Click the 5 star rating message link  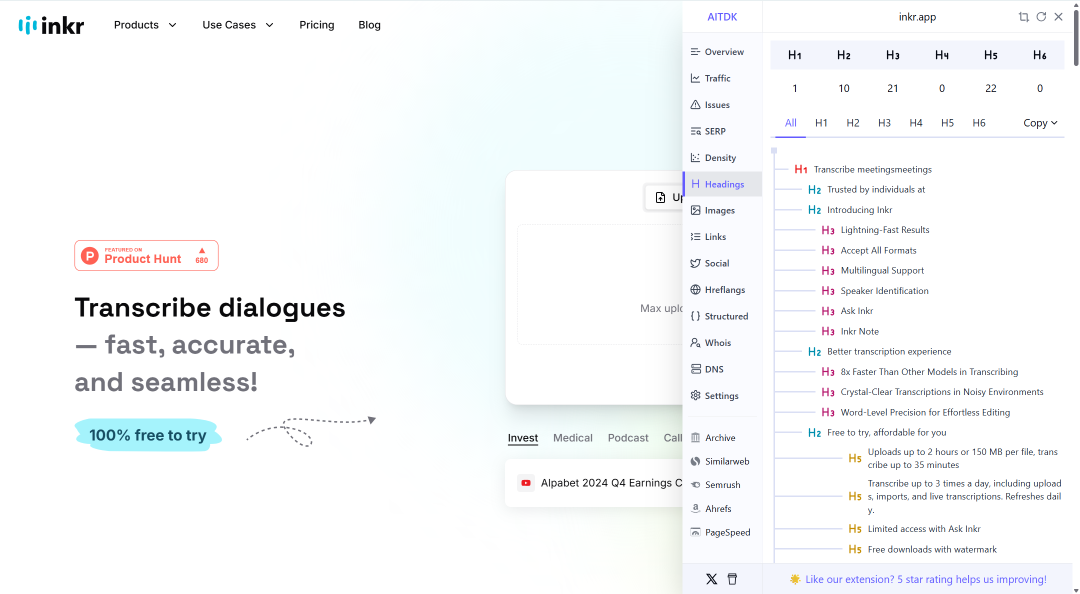tap(926, 580)
